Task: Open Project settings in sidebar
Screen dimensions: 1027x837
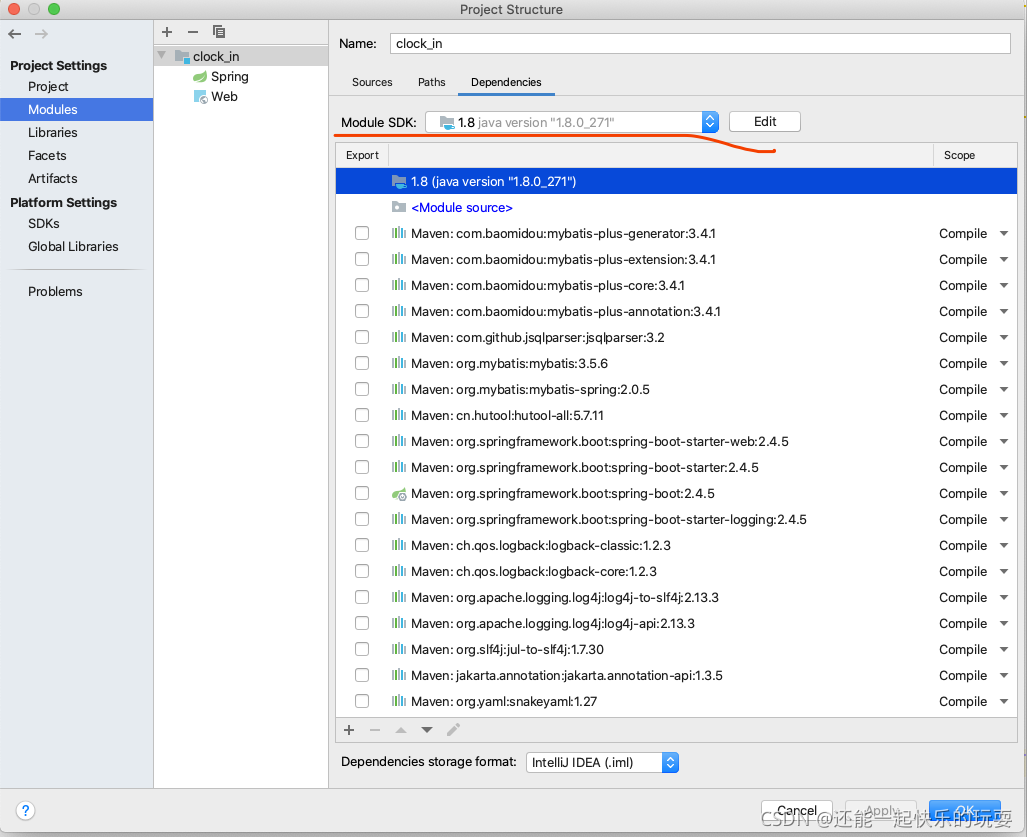Action: coord(48,86)
